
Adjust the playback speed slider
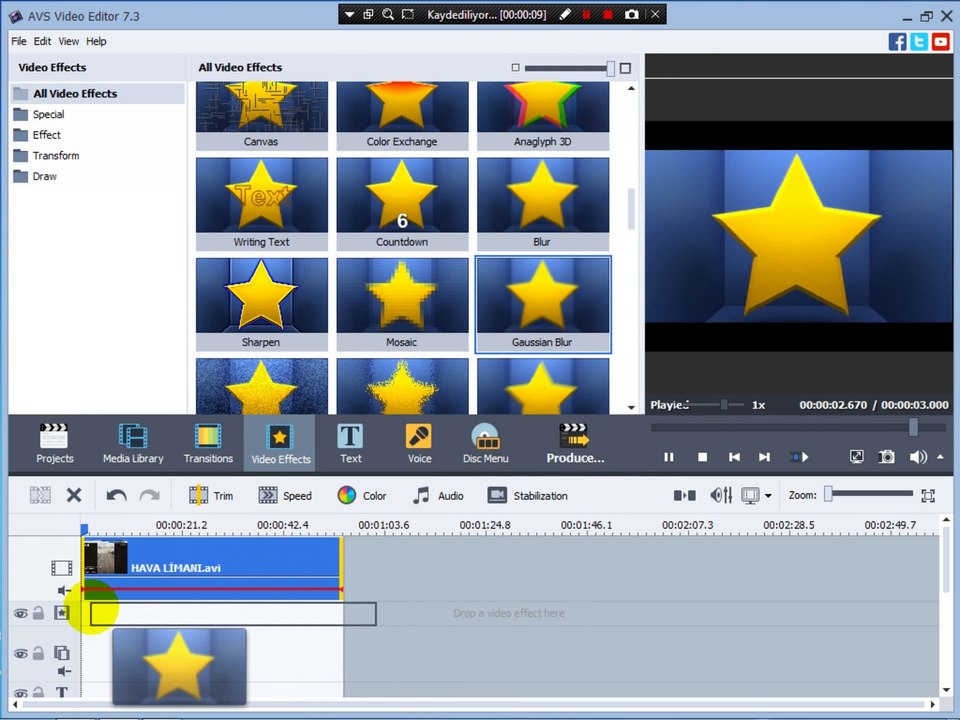tap(724, 405)
